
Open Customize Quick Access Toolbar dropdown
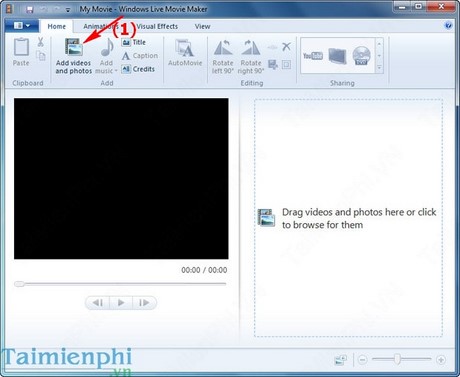click(68, 10)
